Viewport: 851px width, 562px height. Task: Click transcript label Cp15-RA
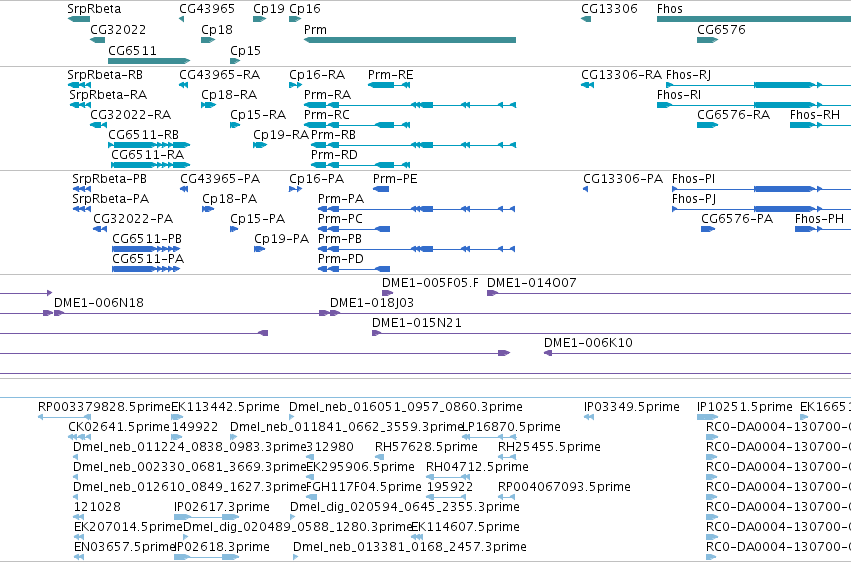point(258,114)
